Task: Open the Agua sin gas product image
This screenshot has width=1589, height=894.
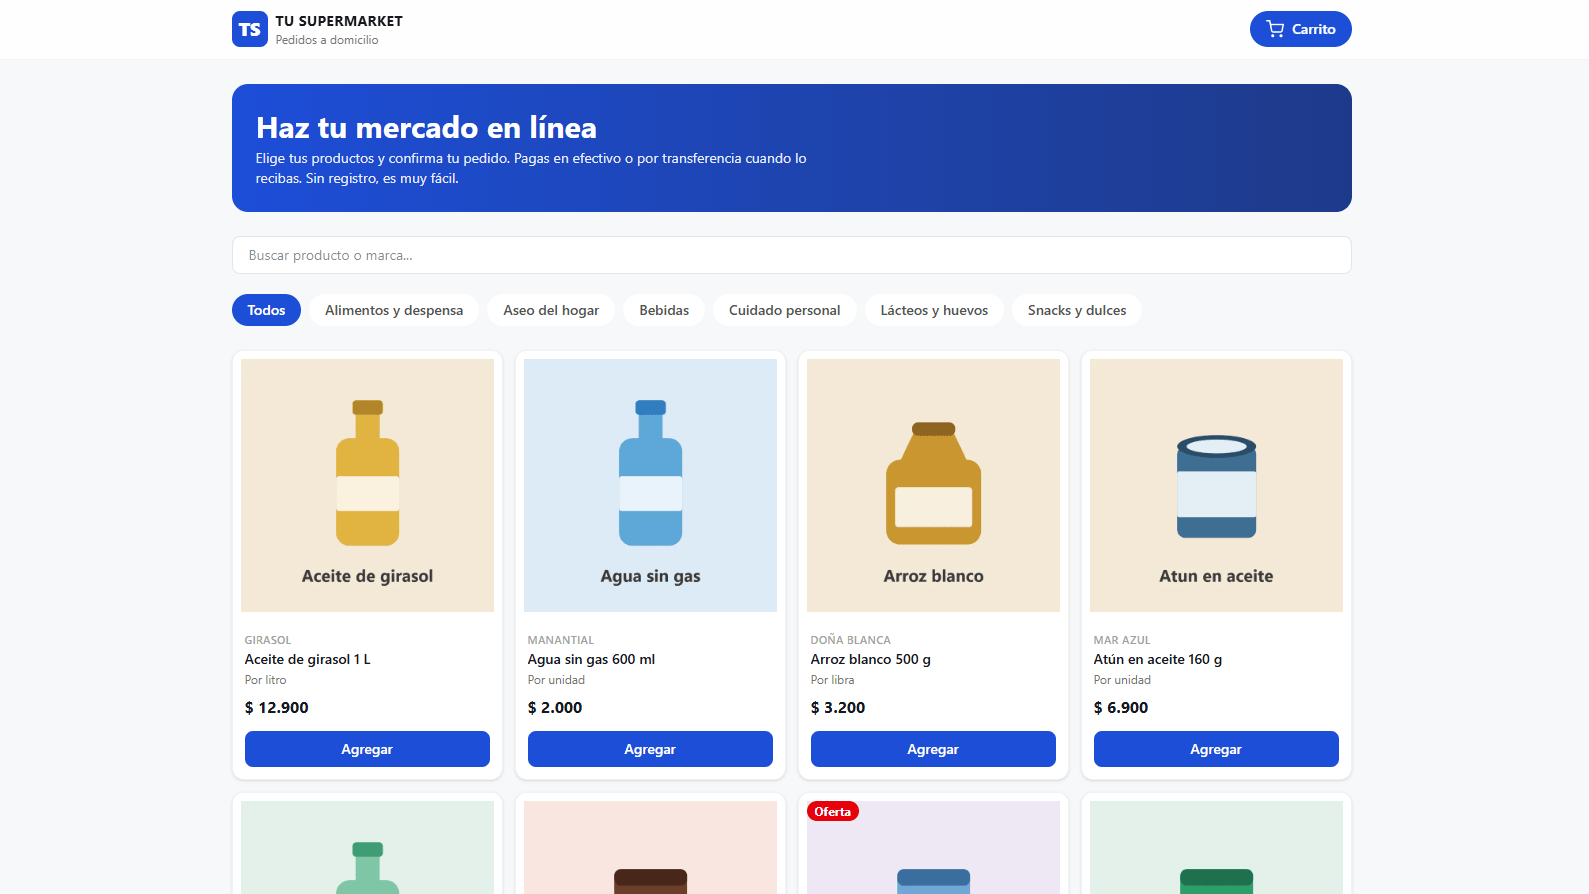Action: click(x=650, y=485)
